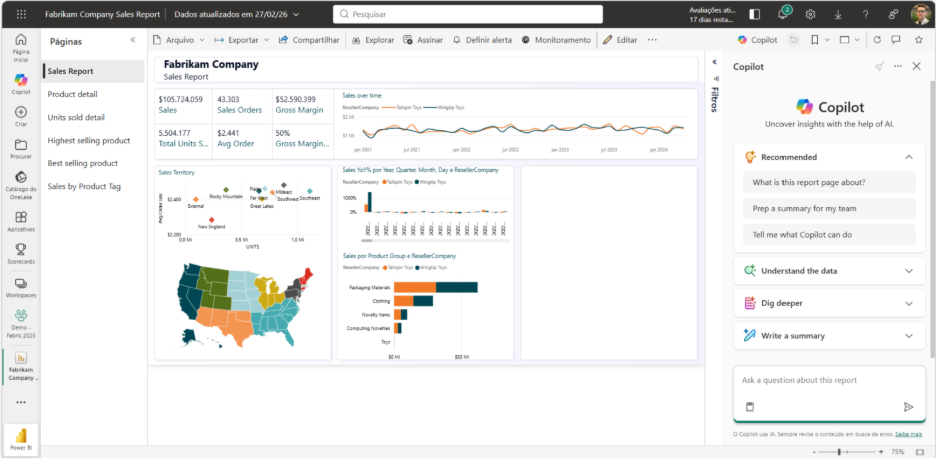Image resolution: width=936 pixels, height=459 pixels.
Task: Click the send arrow in Copilot chat
Action: [908, 407]
